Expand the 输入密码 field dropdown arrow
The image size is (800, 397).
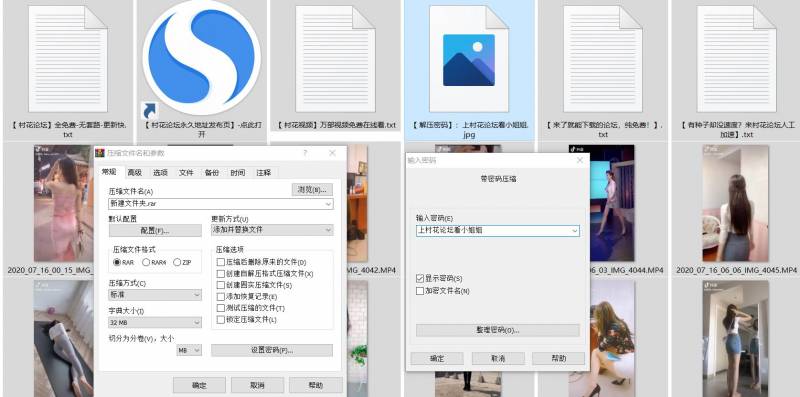(575, 231)
